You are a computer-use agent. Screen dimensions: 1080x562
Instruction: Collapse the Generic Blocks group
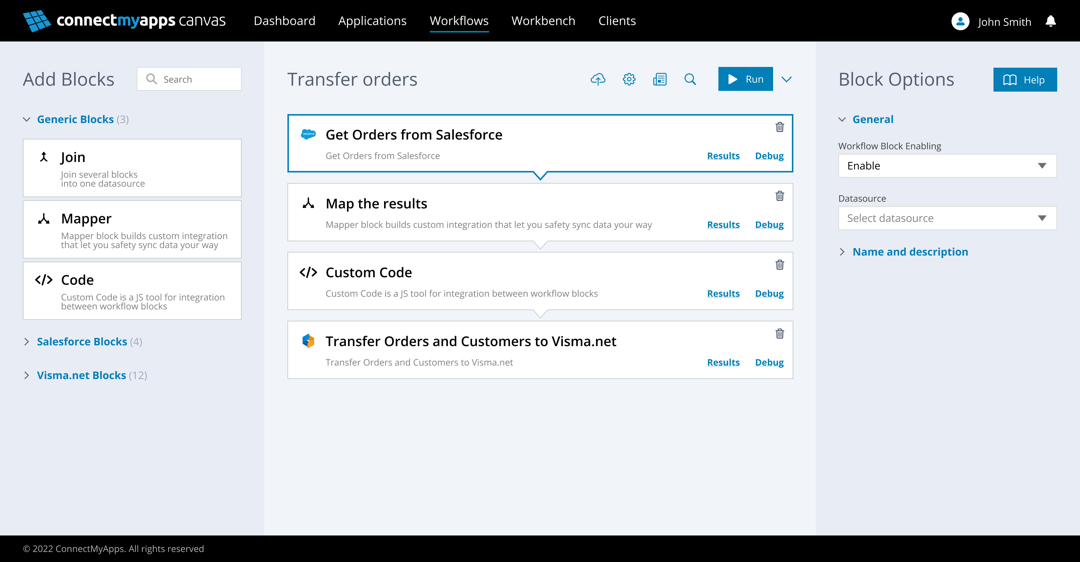(74, 119)
